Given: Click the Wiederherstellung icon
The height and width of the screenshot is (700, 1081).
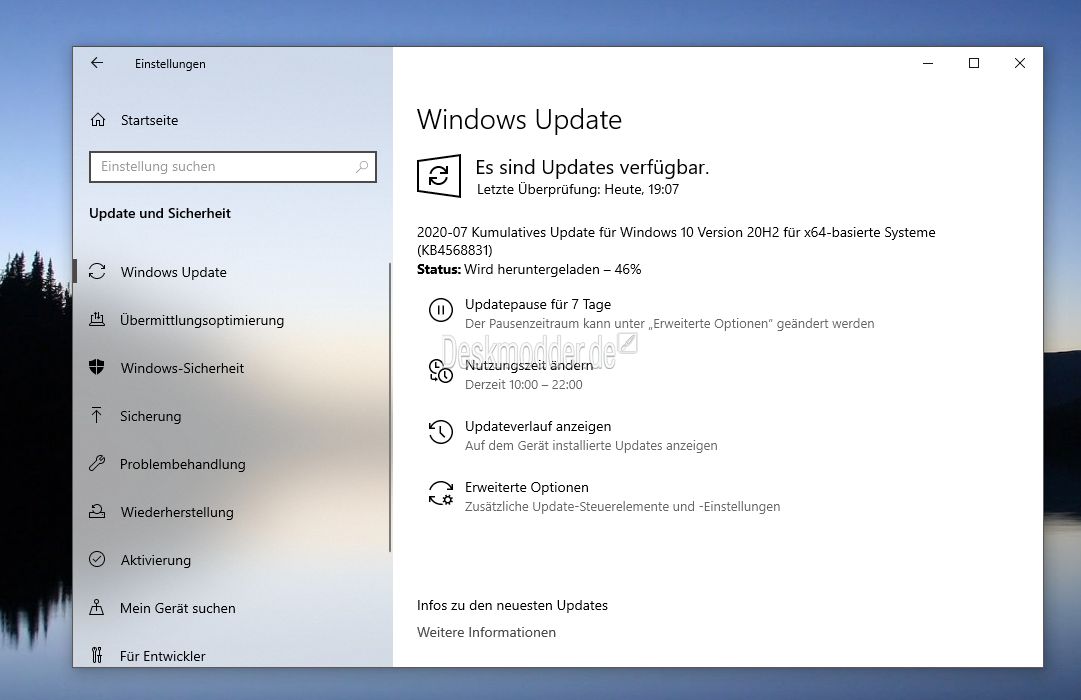Looking at the screenshot, I should [97, 511].
